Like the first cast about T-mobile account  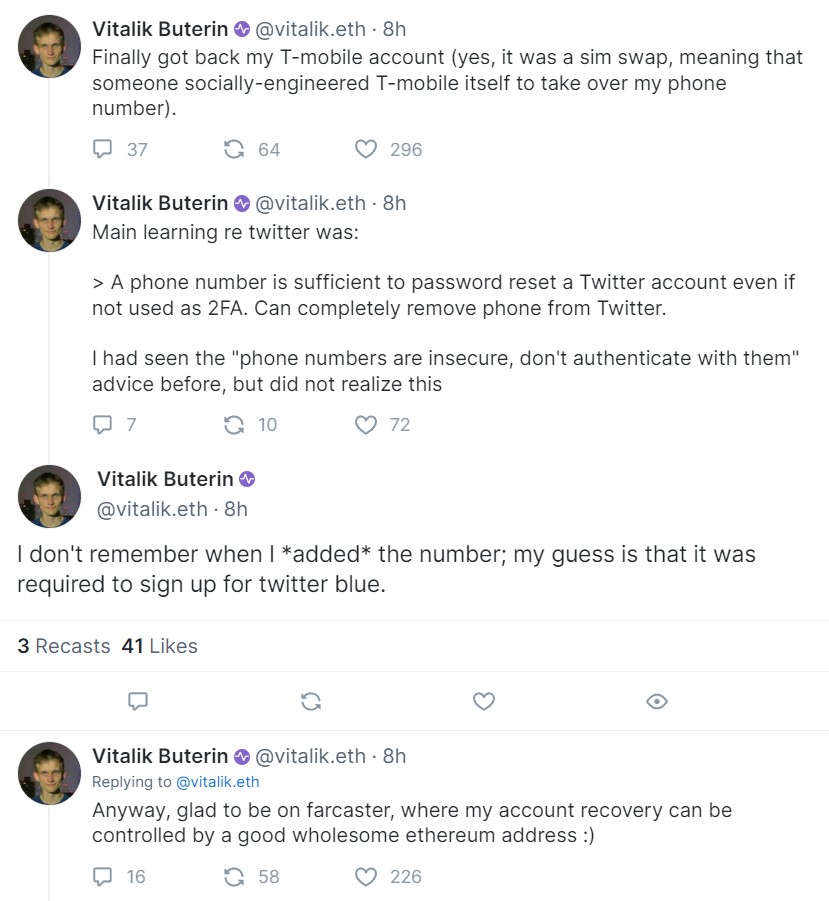367,149
